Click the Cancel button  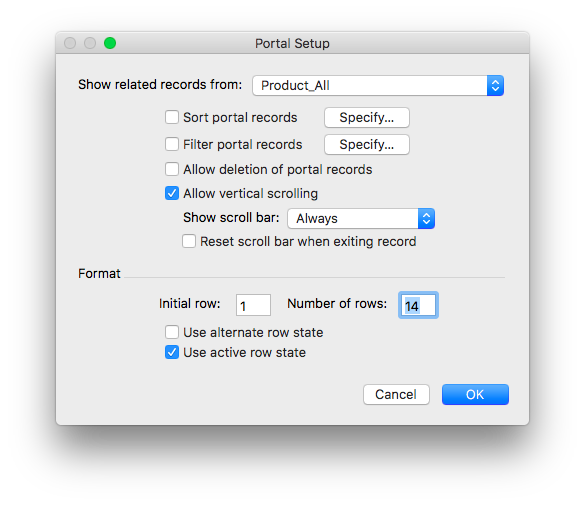396,394
